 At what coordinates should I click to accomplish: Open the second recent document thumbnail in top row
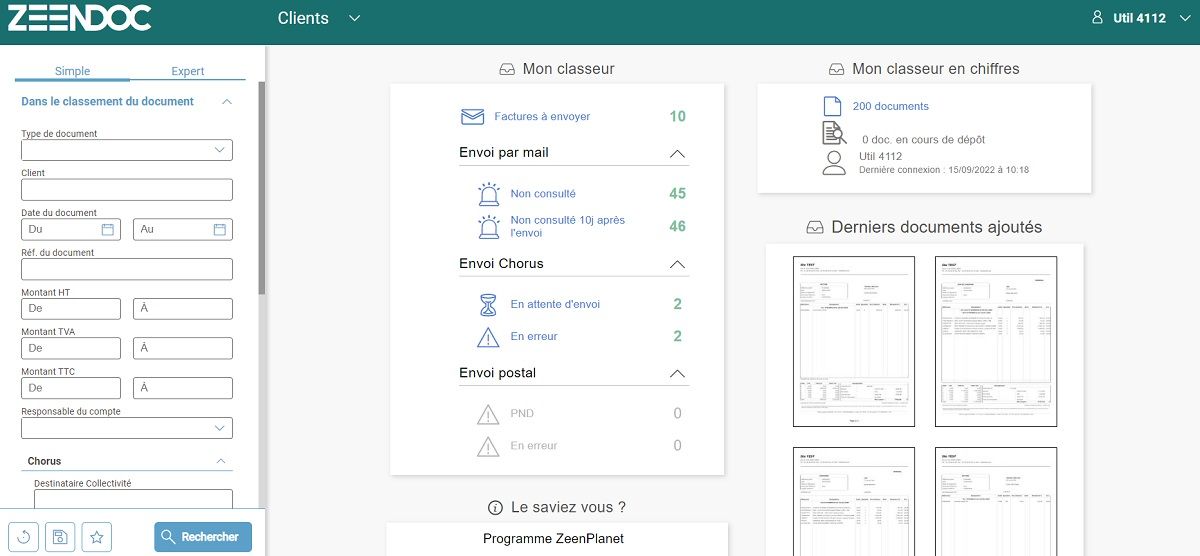click(x=996, y=341)
